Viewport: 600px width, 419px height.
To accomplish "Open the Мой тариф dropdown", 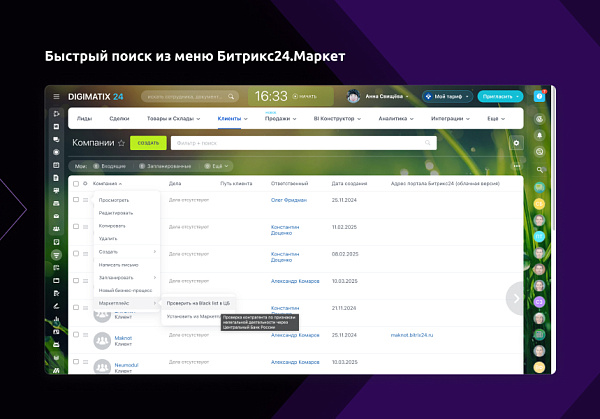I will click(447, 96).
